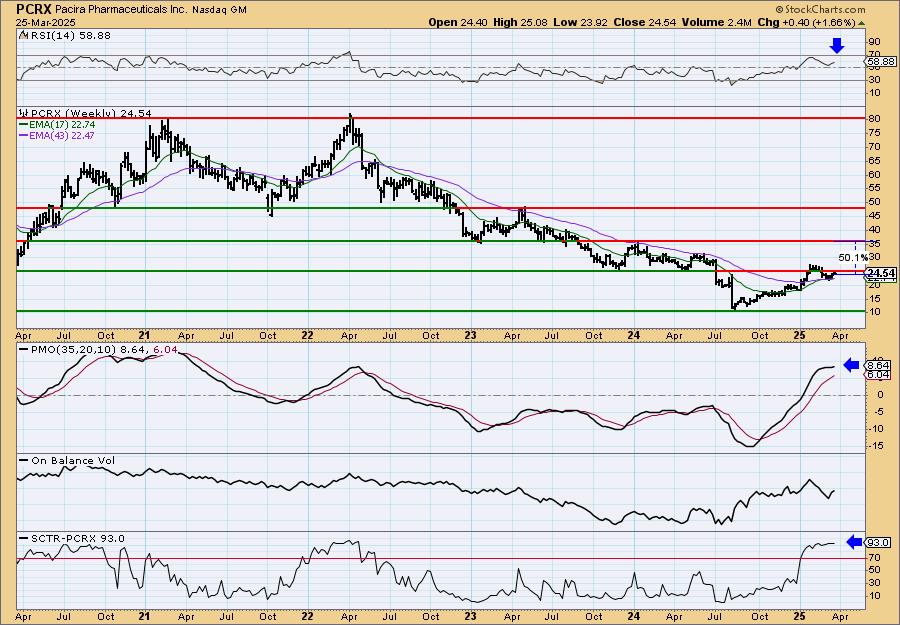This screenshot has height=625, width=900.
Task: Click the 'RSI(14) 58.88' panel label
Action: pos(69,36)
